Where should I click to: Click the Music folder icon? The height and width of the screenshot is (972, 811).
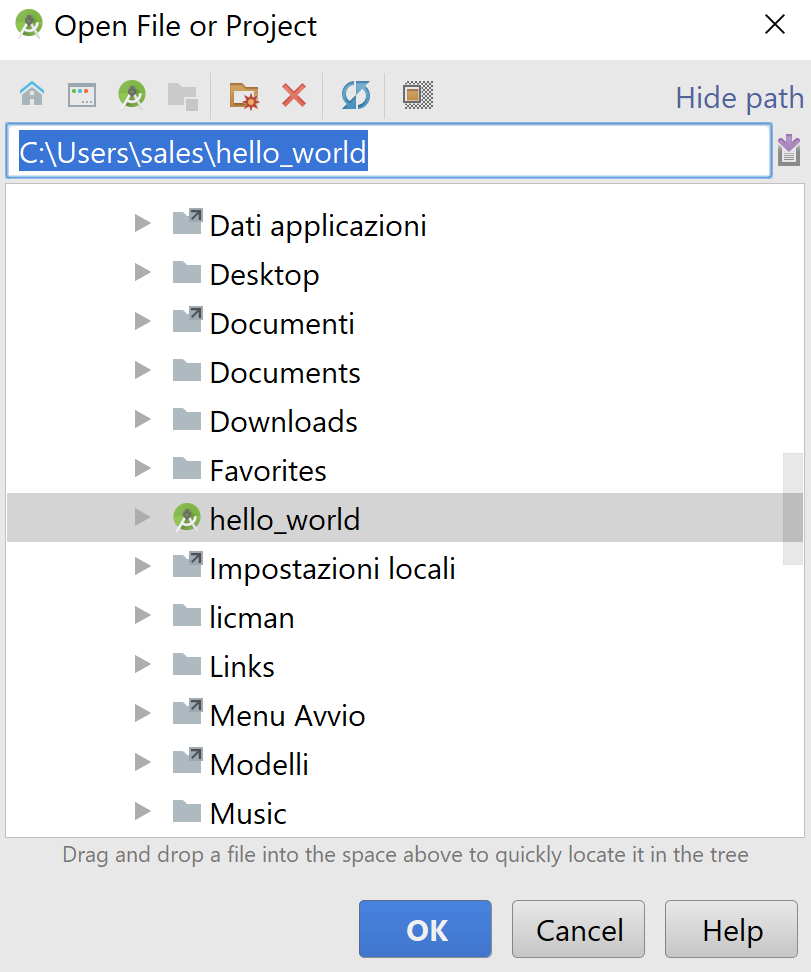[187, 810]
